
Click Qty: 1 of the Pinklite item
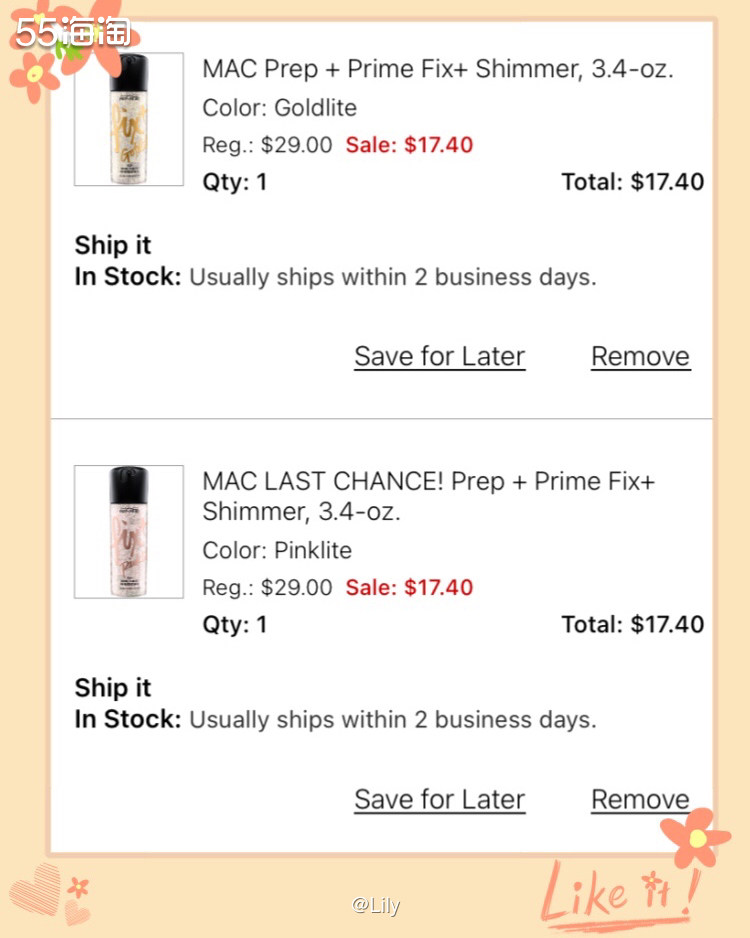pyautogui.click(x=234, y=625)
